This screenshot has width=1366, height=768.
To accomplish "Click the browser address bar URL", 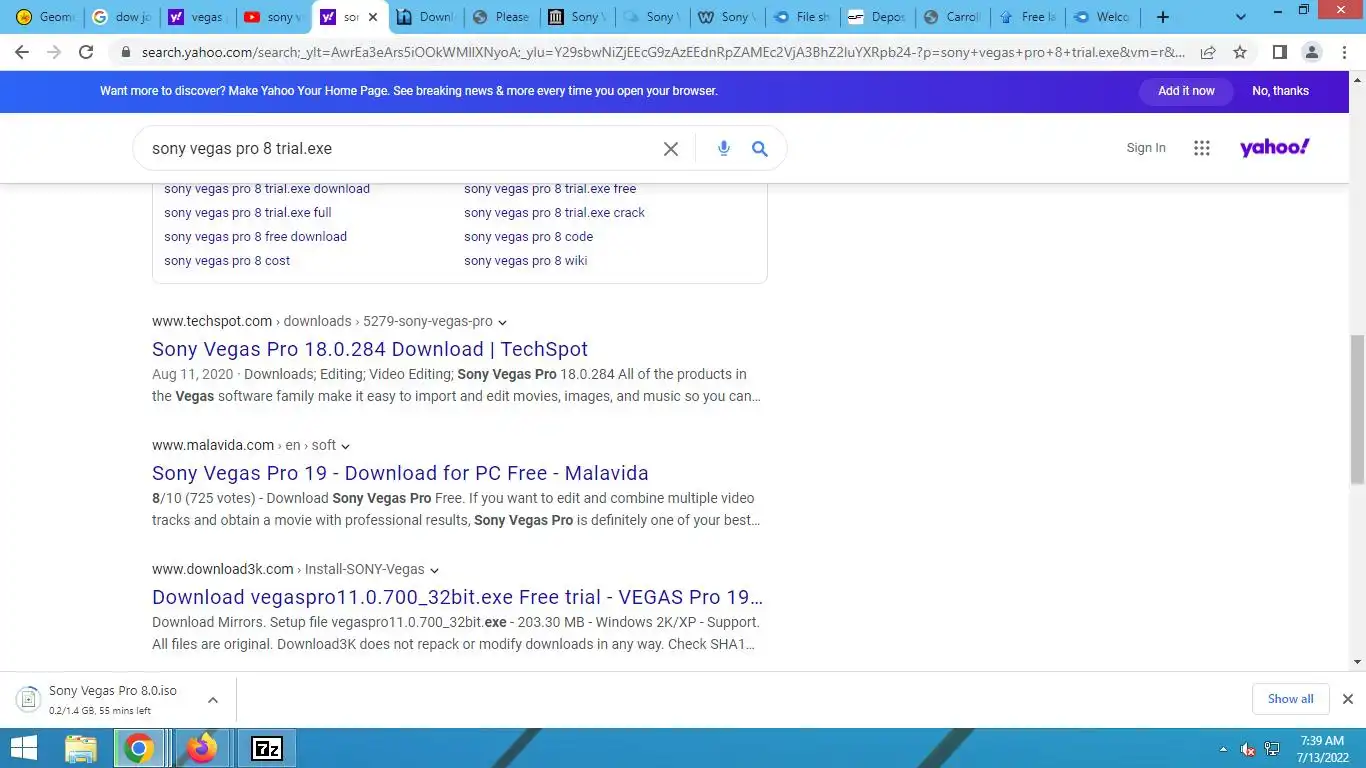I will tap(663, 52).
